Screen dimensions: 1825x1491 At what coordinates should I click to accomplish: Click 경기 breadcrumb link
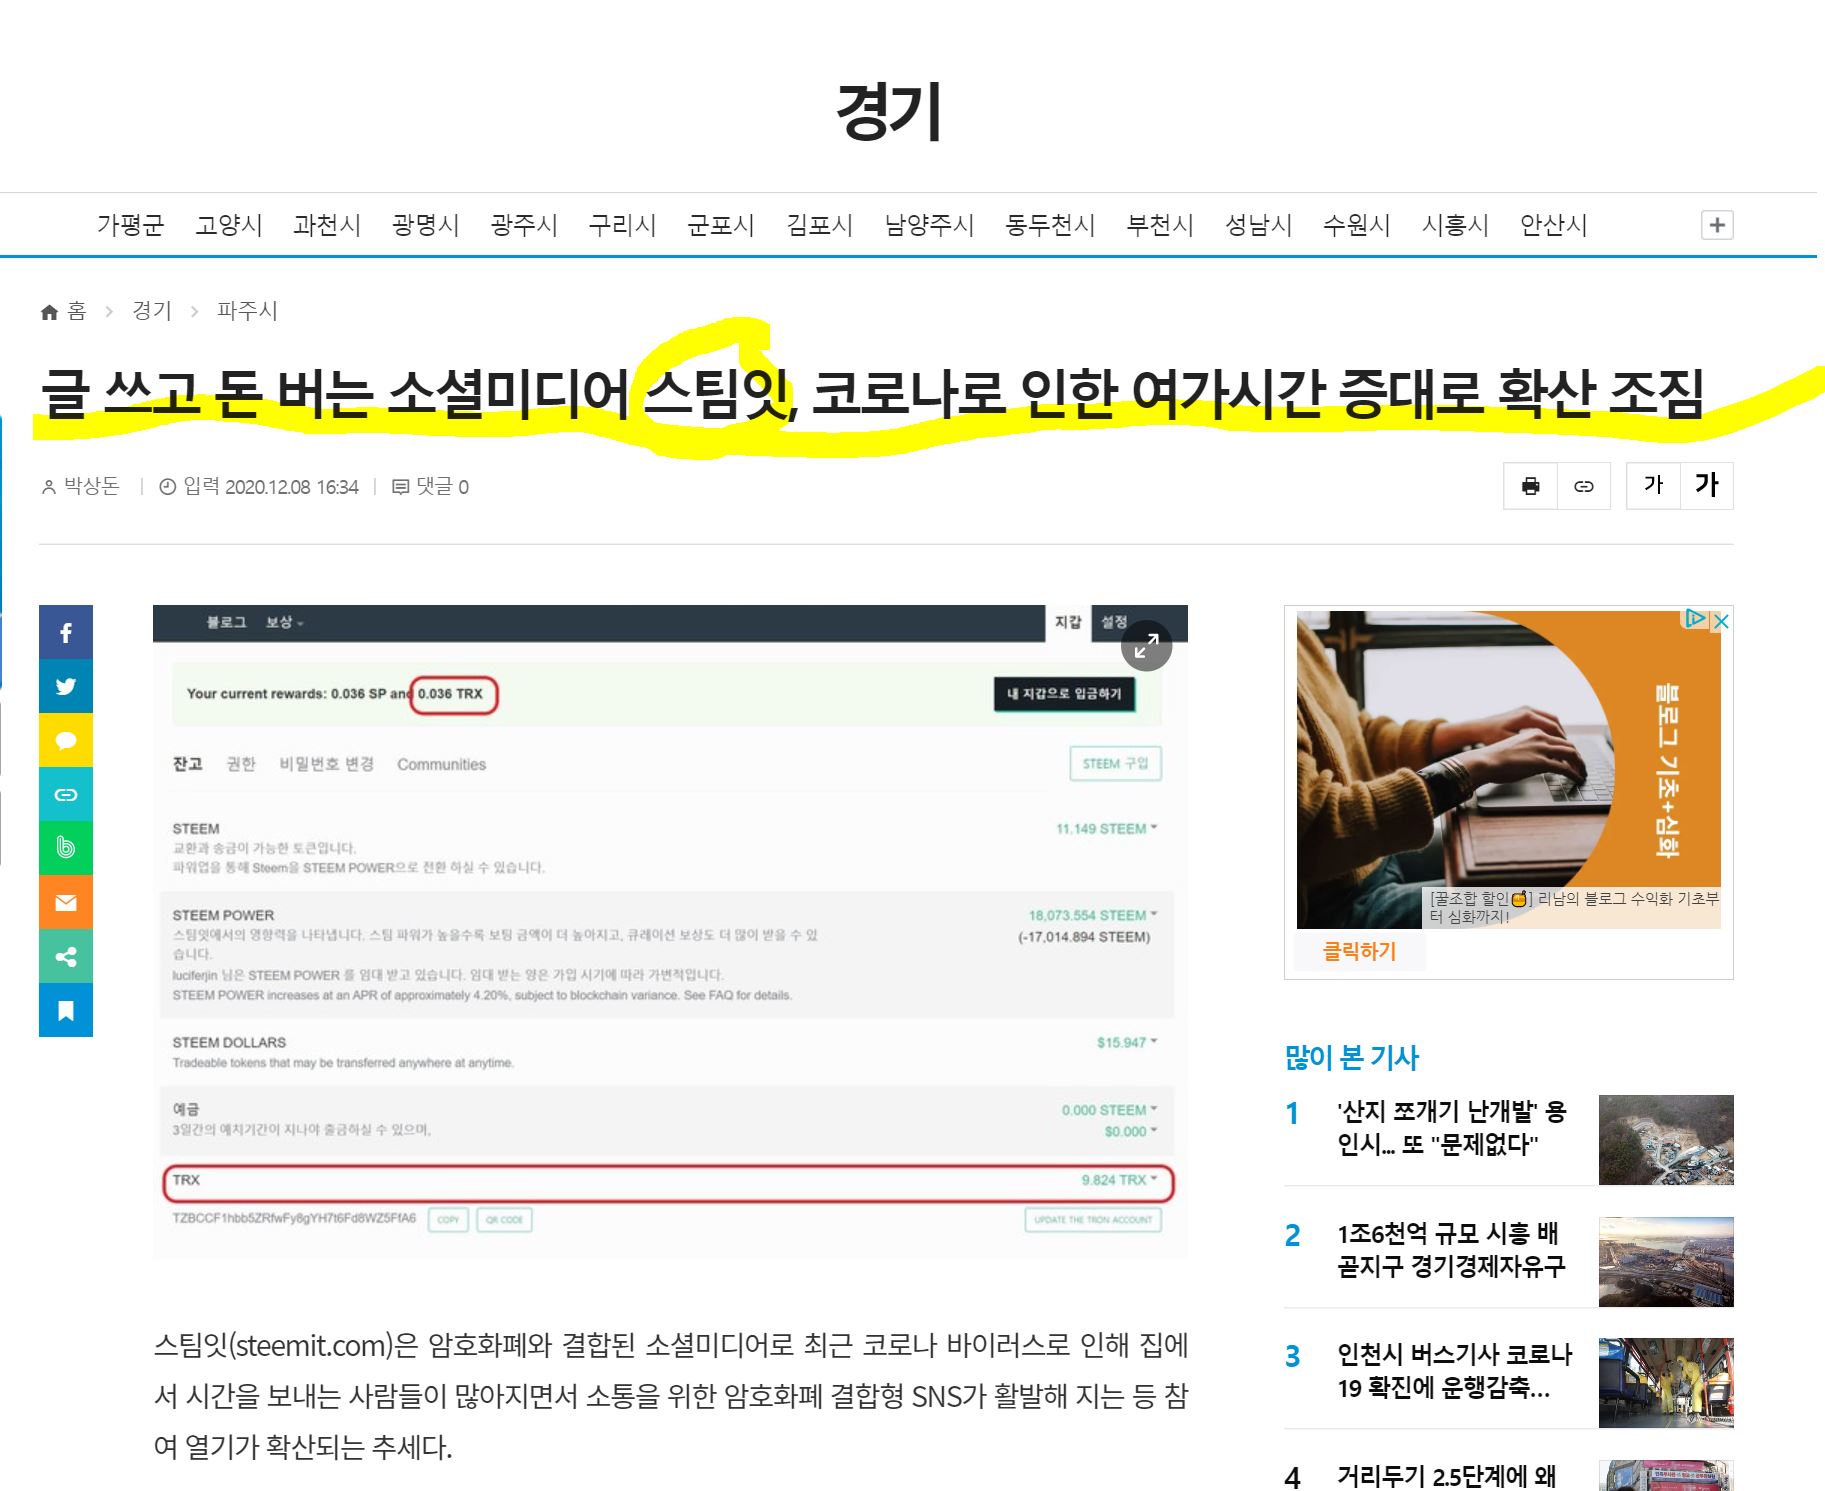tap(152, 311)
